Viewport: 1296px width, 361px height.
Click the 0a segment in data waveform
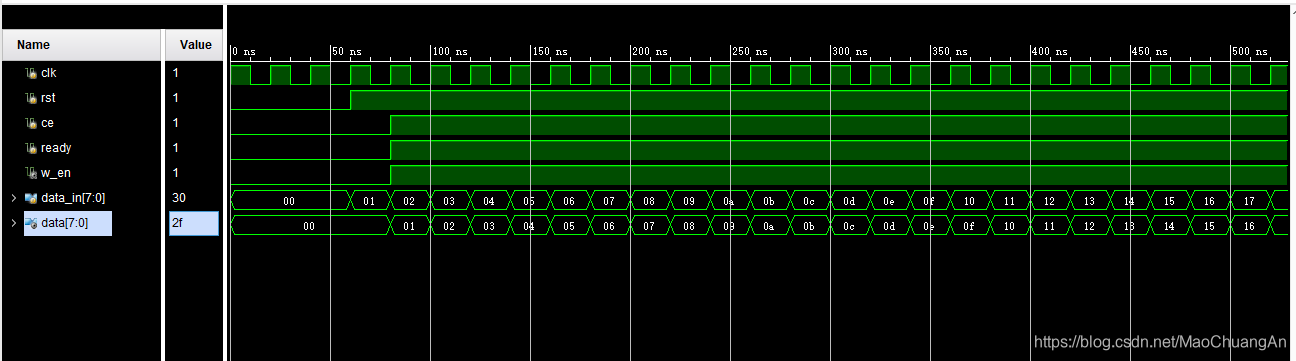(x=769, y=226)
